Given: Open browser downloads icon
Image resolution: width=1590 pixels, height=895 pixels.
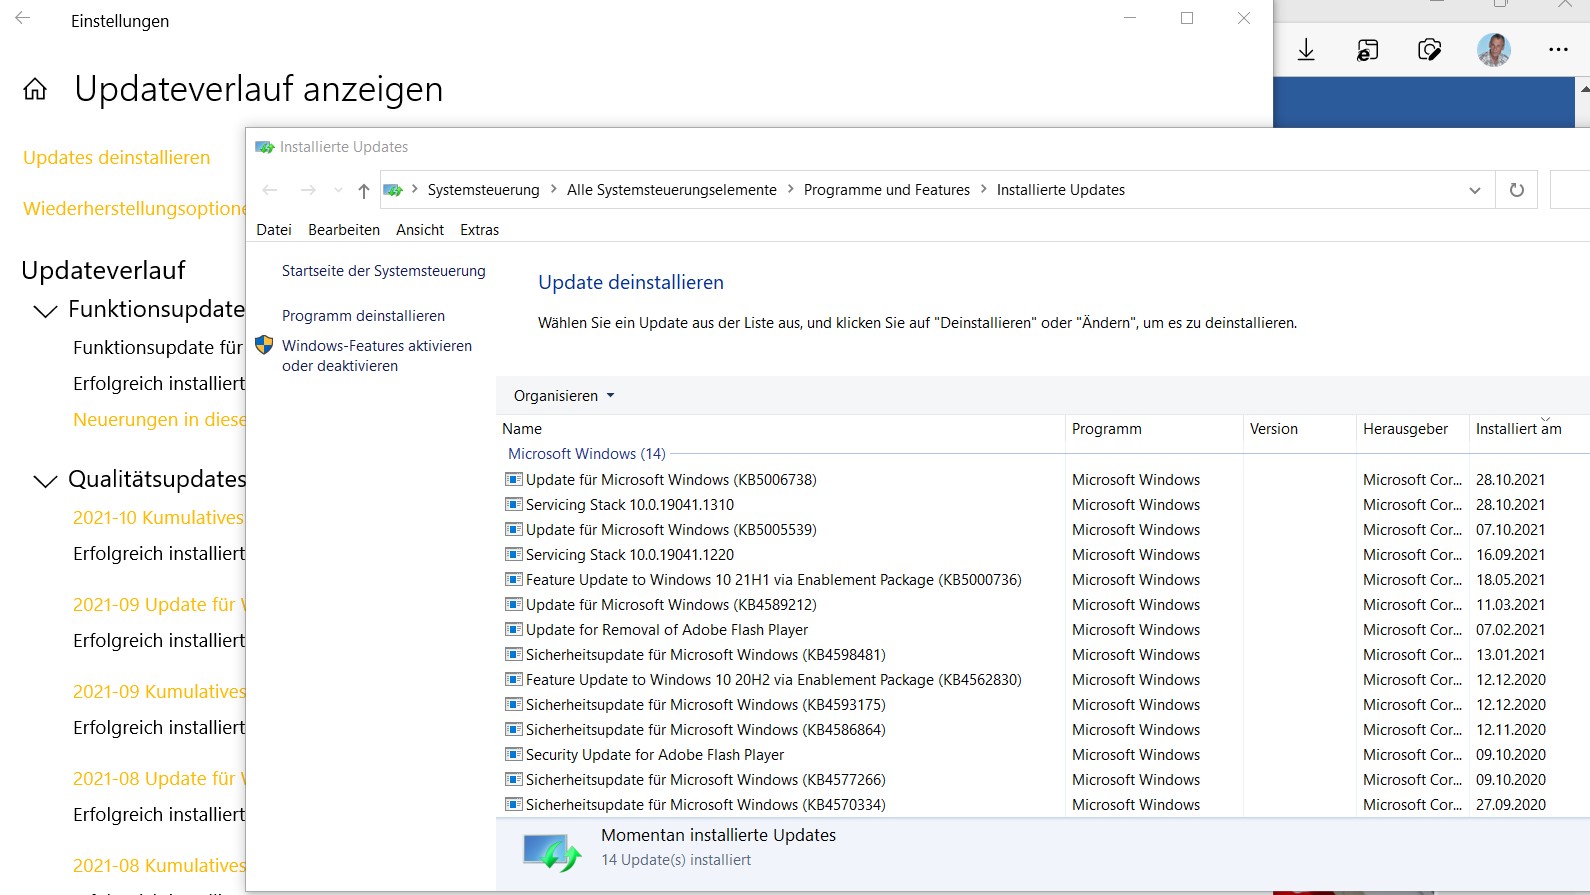Looking at the screenshot, I should [x=1306, y=49].
